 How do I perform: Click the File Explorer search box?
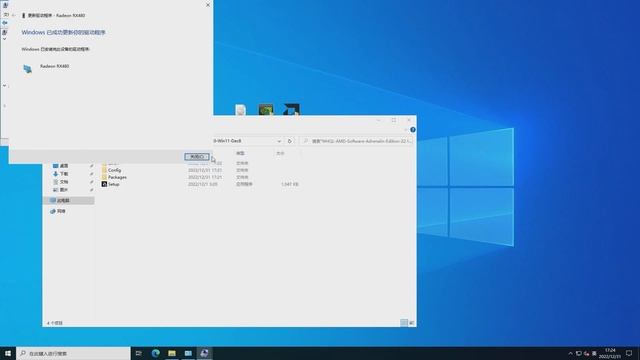click(356, 141)
